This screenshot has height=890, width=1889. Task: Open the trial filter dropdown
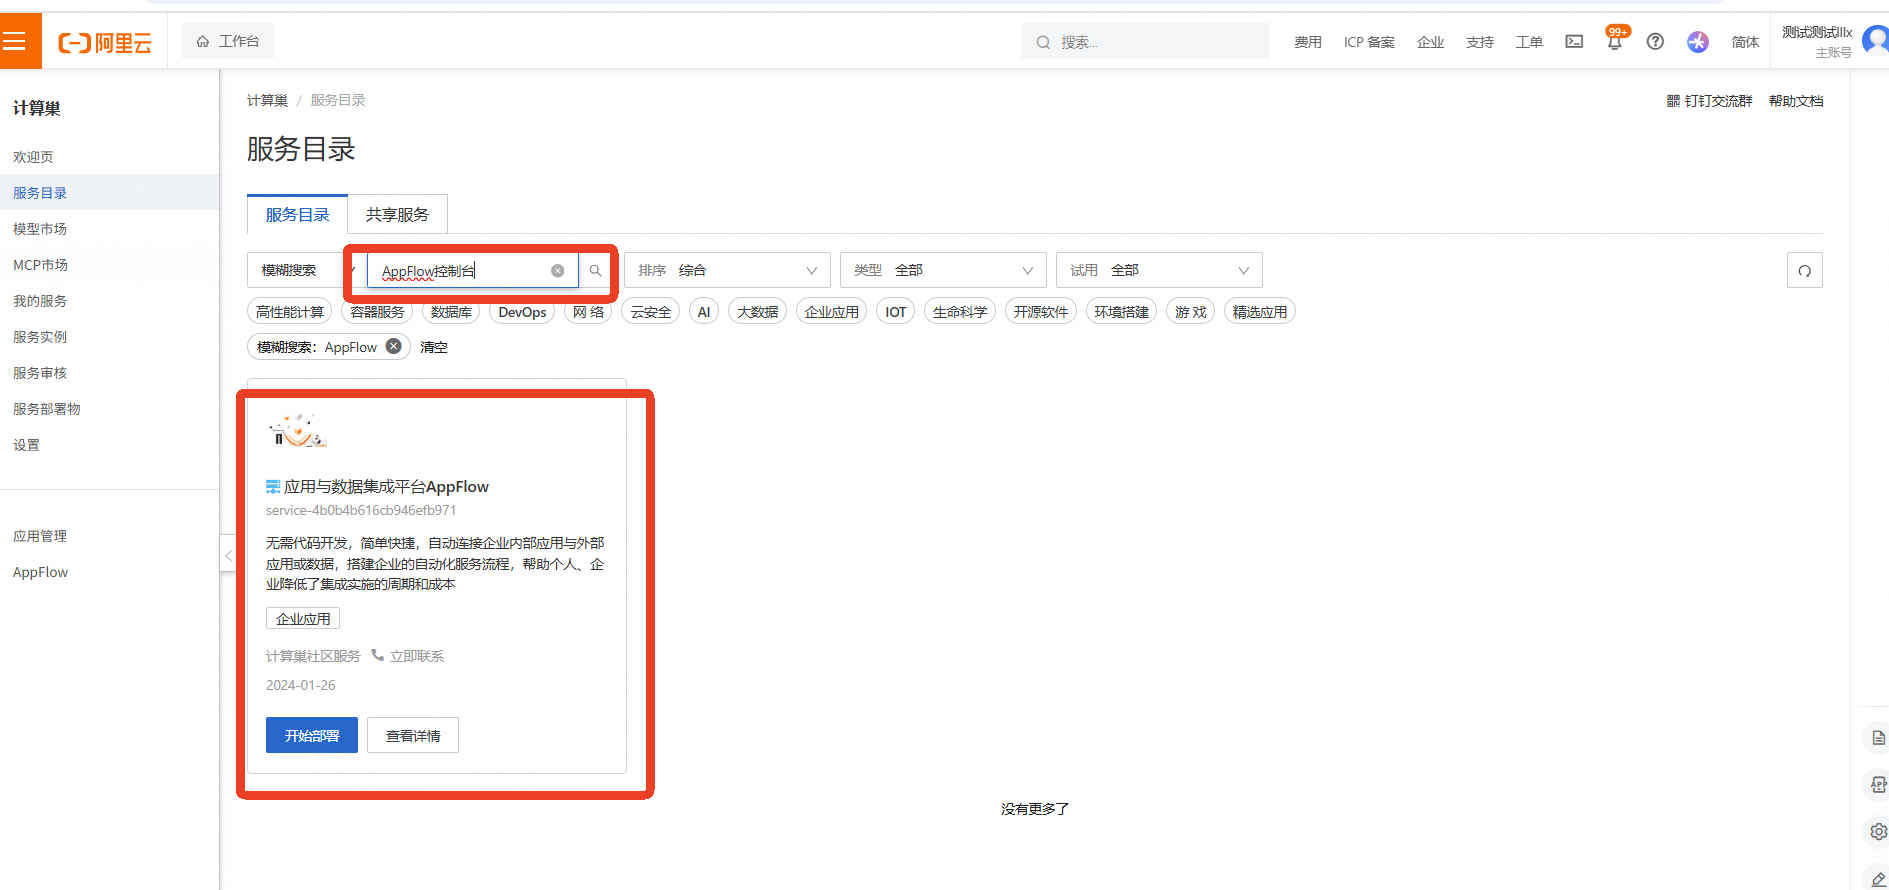point(1159,270)
